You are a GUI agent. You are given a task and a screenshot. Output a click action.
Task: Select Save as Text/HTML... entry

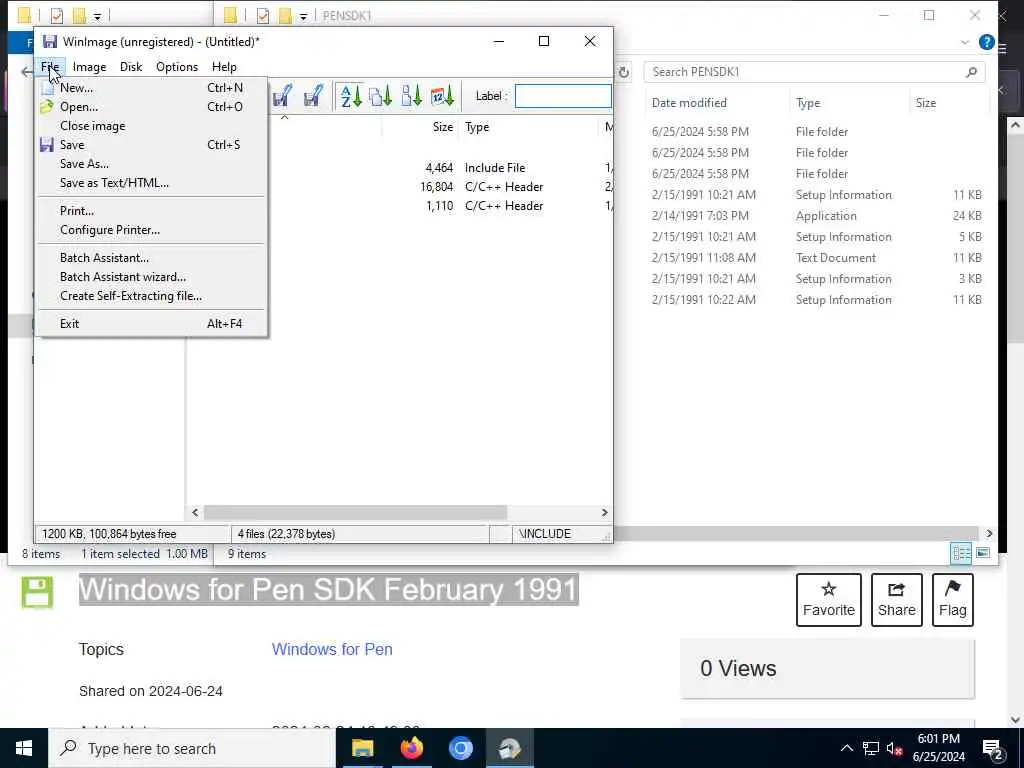tap(152, 182)
